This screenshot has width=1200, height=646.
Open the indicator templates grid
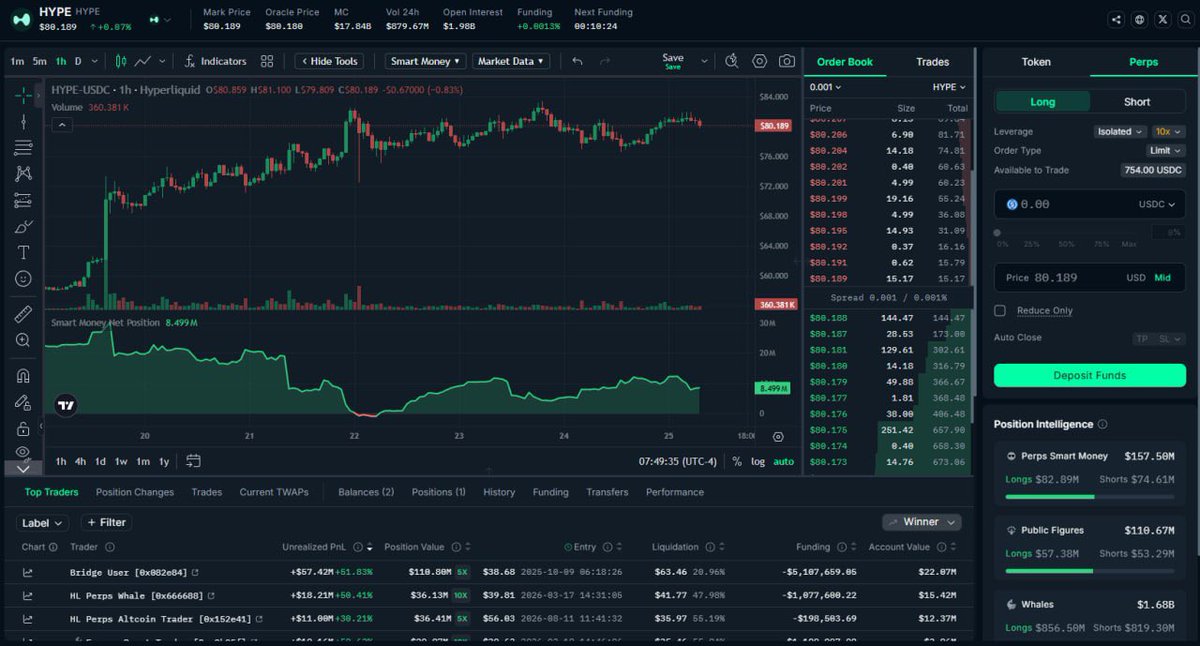(x=267, y=61)
